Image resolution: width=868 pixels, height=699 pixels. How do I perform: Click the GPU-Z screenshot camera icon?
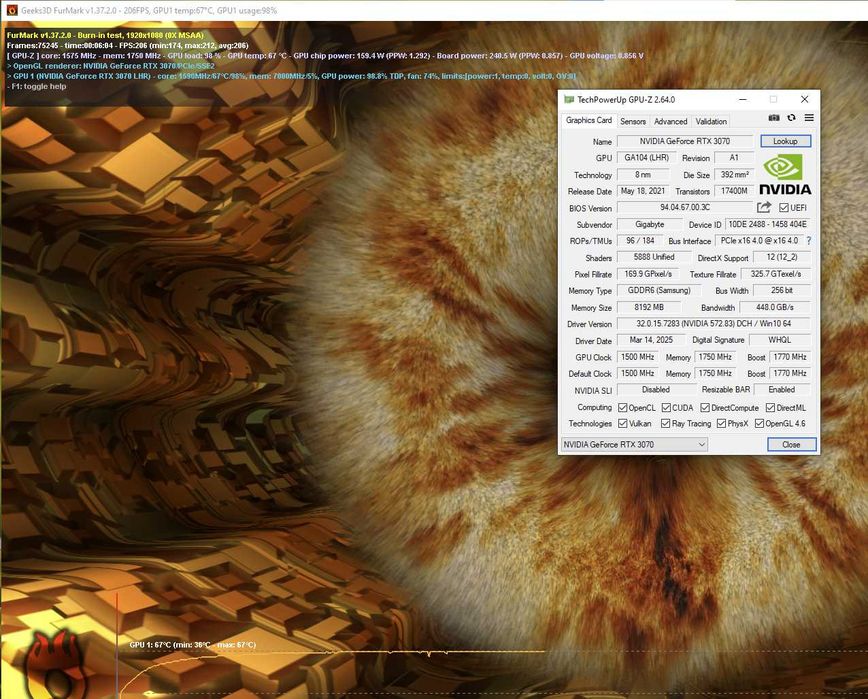tap(774, 117)
